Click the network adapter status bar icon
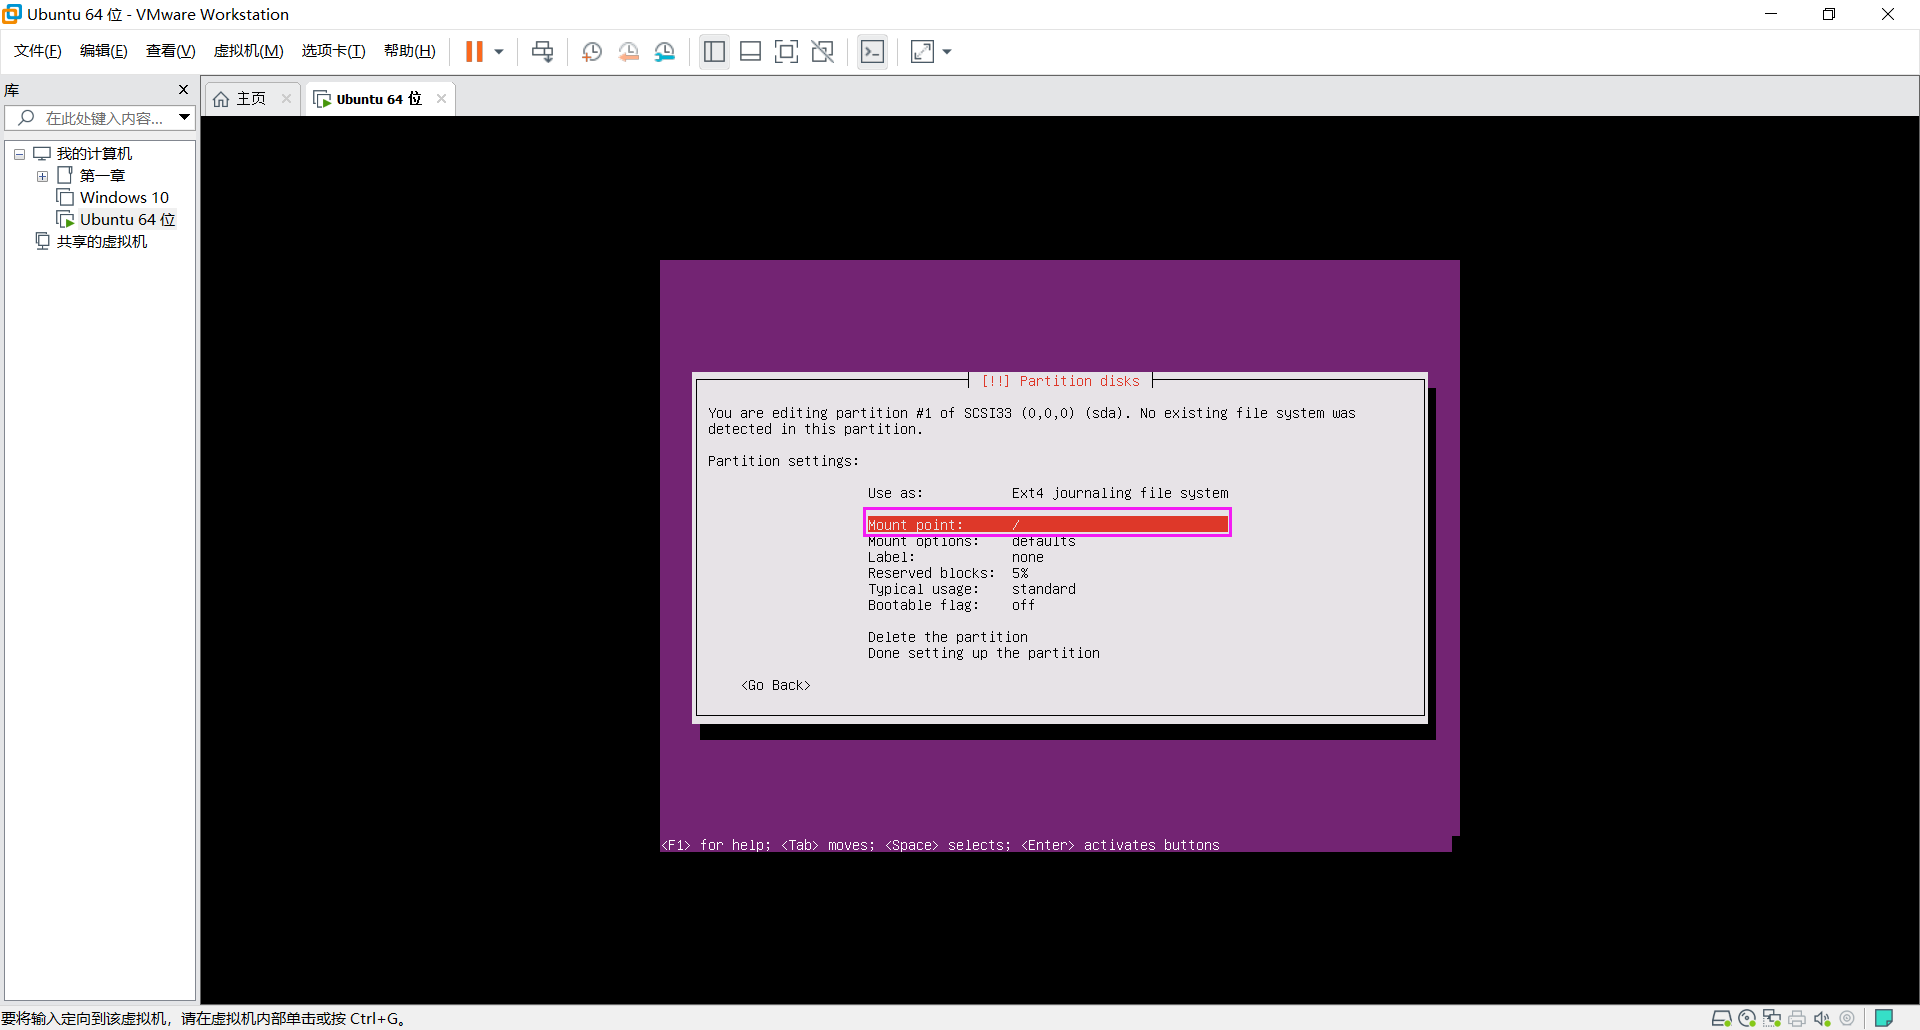1920x1030 pixels. 1772,1018
